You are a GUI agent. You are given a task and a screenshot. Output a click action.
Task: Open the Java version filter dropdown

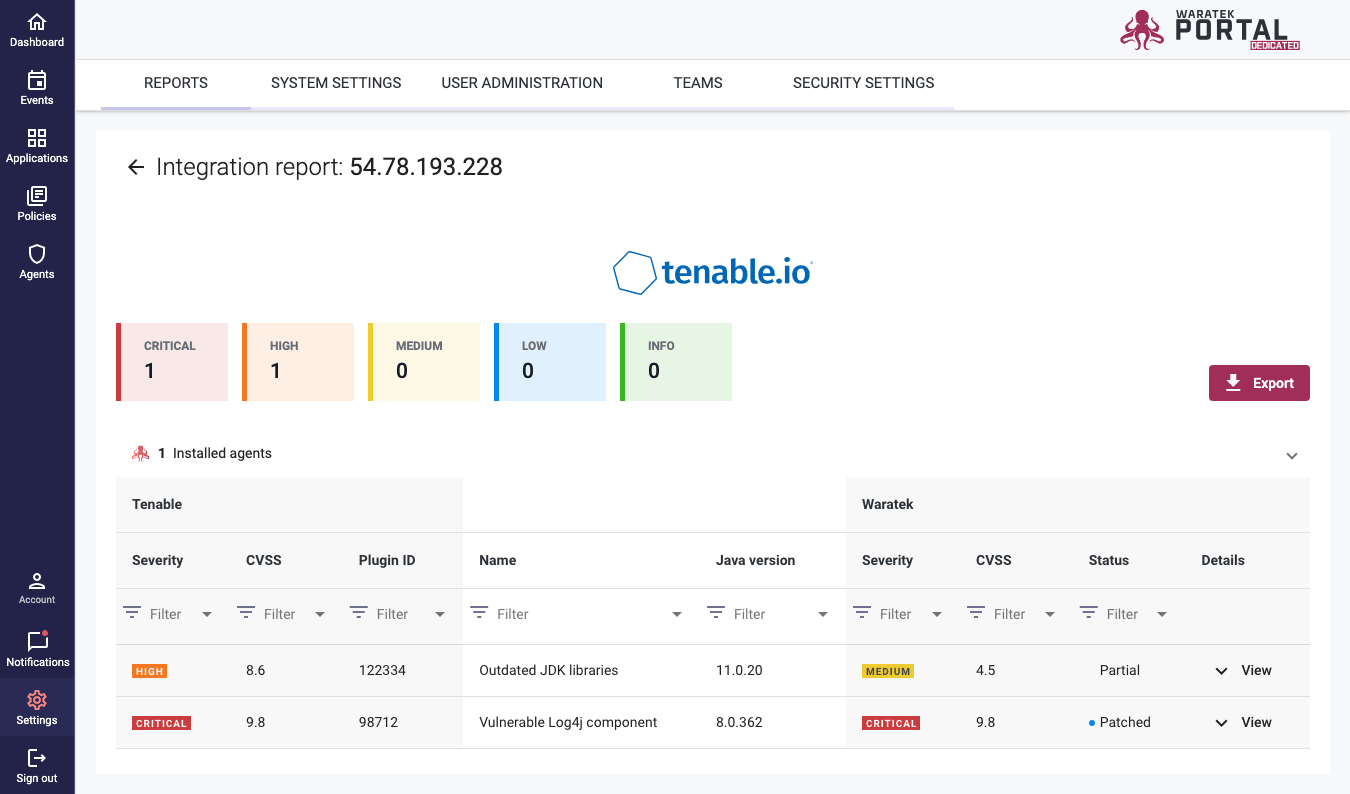[x=823, y=614]
